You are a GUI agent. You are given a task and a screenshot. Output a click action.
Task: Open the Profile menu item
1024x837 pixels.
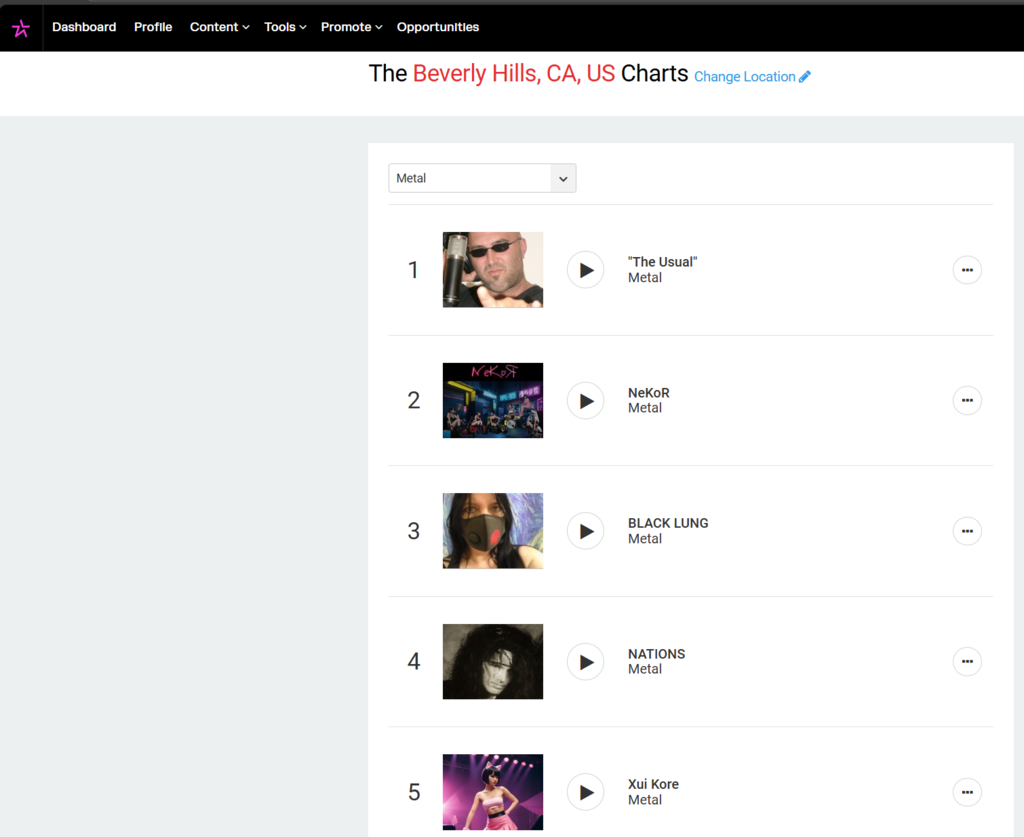(x=153, y=27)
